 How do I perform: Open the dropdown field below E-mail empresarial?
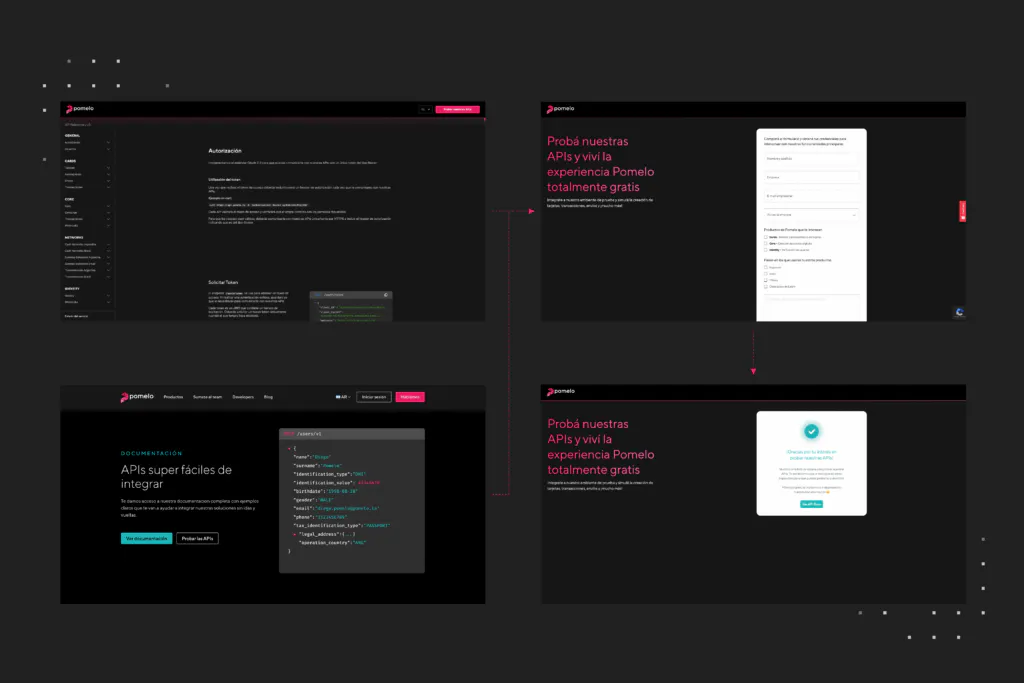coord(811,215)
